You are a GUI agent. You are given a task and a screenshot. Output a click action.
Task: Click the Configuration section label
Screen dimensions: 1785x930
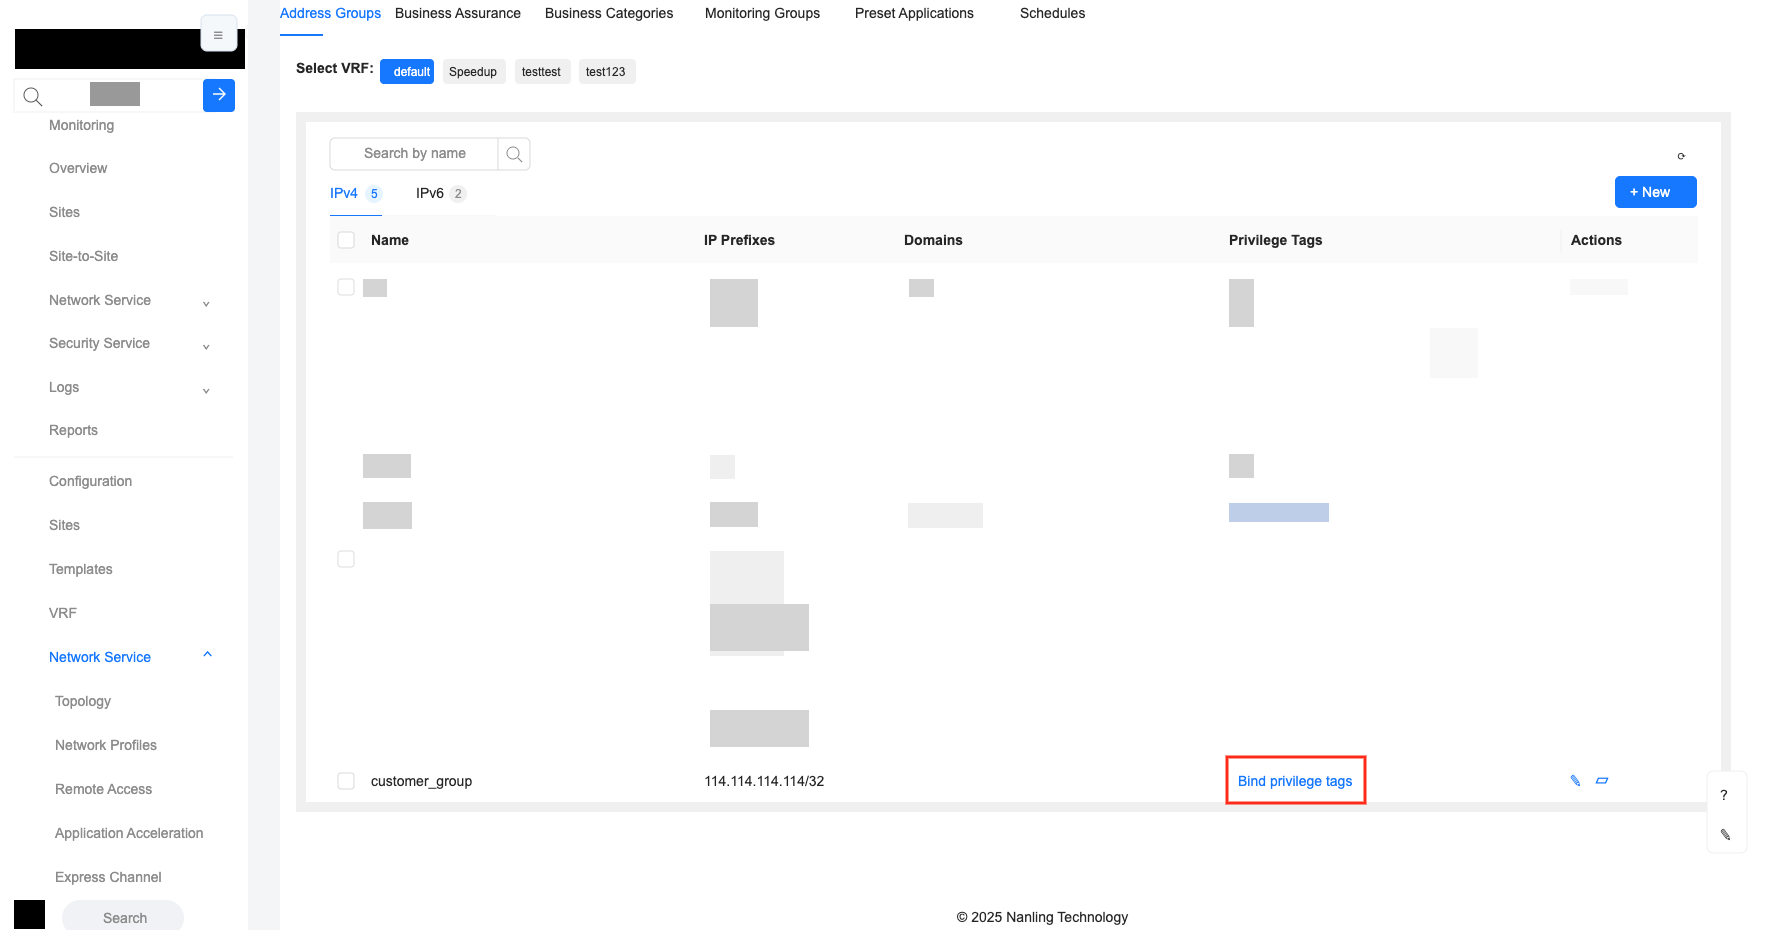pos(90,481)
